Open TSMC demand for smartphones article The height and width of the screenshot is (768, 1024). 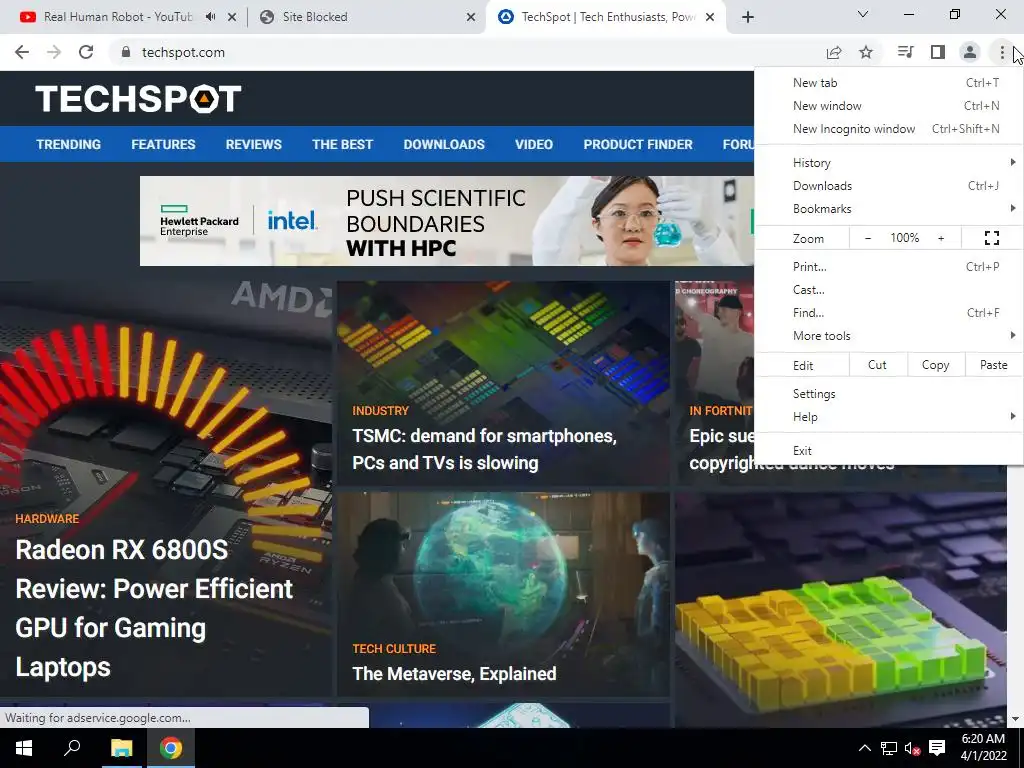[484, 449]
